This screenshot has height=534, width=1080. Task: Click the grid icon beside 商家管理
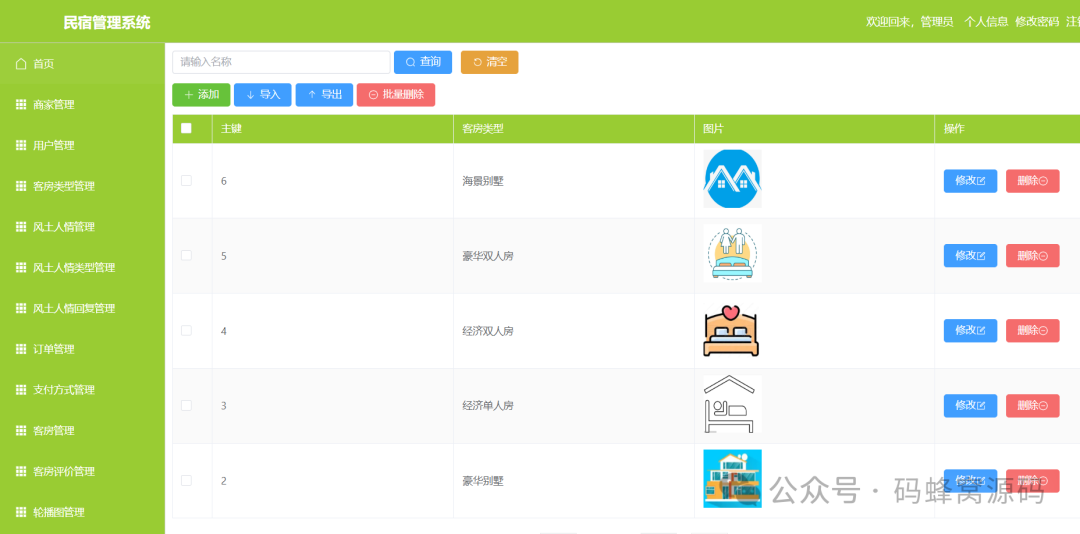click(x=21, y=105)
